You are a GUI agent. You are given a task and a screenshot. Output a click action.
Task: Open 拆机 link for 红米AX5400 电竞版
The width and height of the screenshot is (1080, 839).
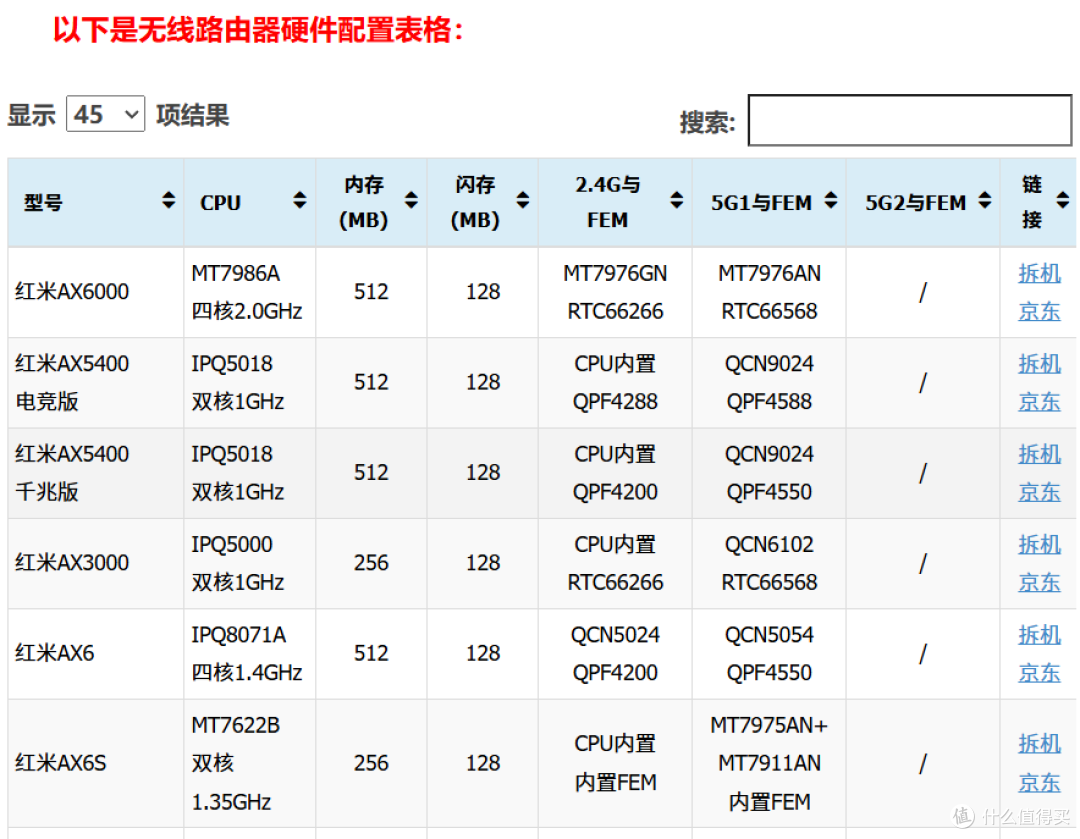coord(1039,364)
